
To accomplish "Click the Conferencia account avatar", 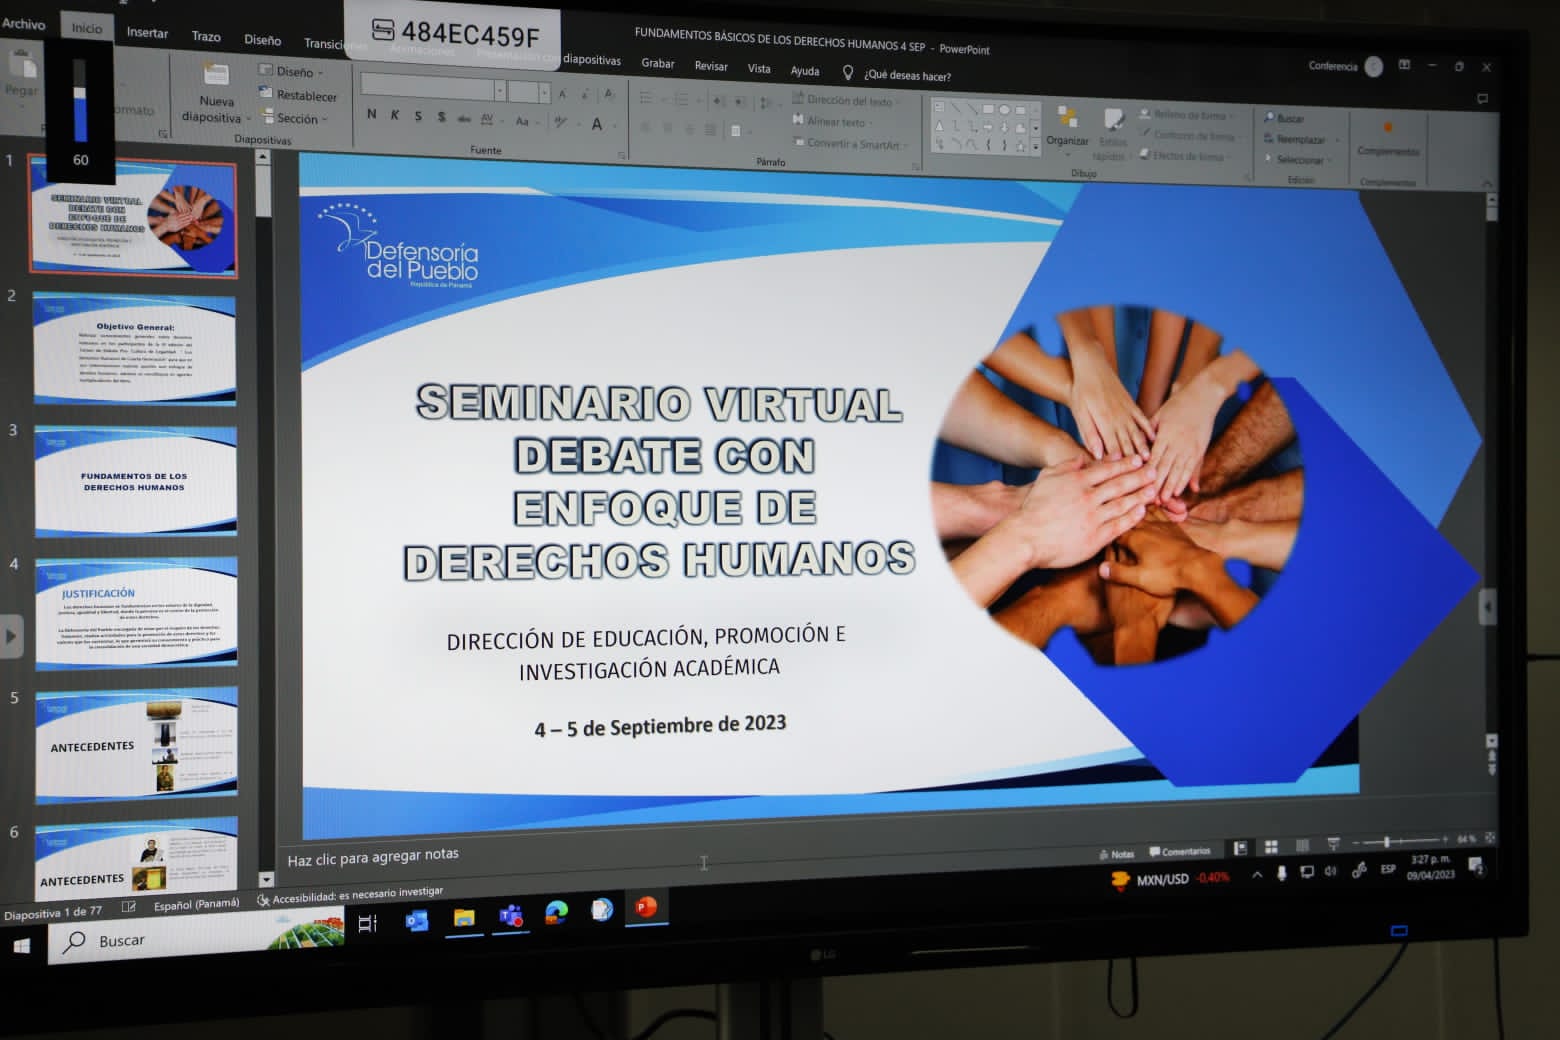I will 1374,67.
